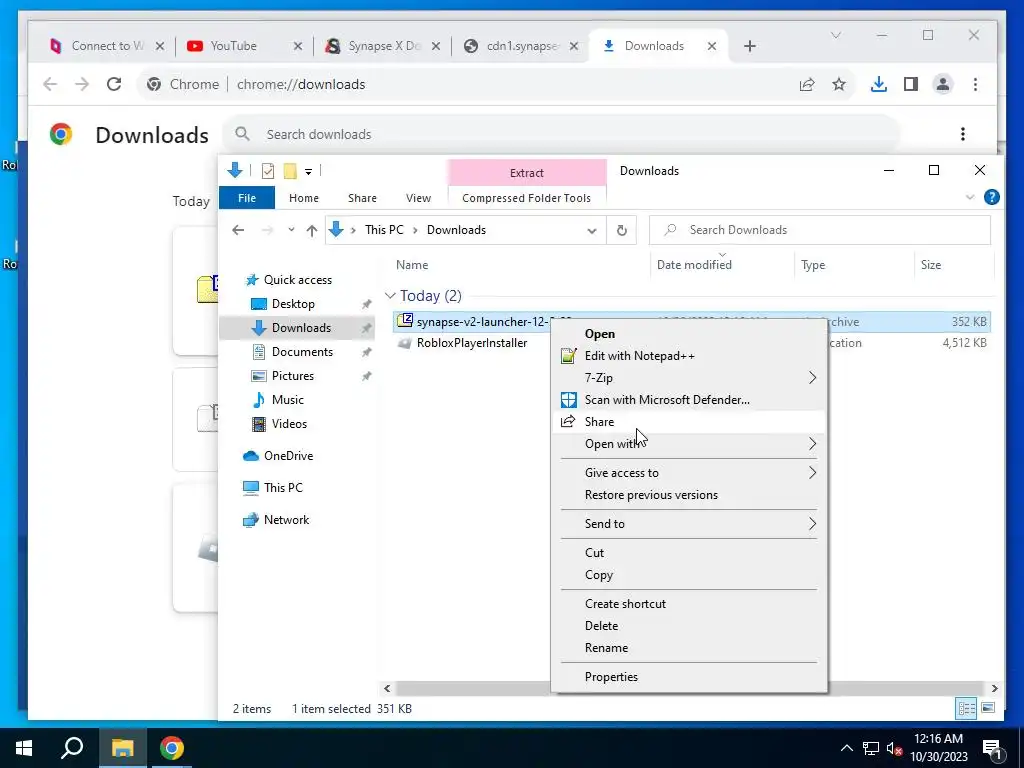Choose Open from the context menu
Screen dimensions: 1024x768
(688, 334)
